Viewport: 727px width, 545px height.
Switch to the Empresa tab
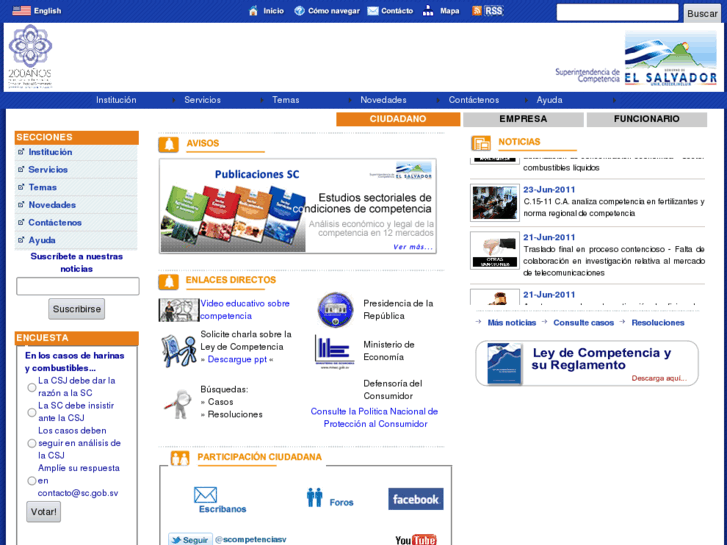[523, 119]
